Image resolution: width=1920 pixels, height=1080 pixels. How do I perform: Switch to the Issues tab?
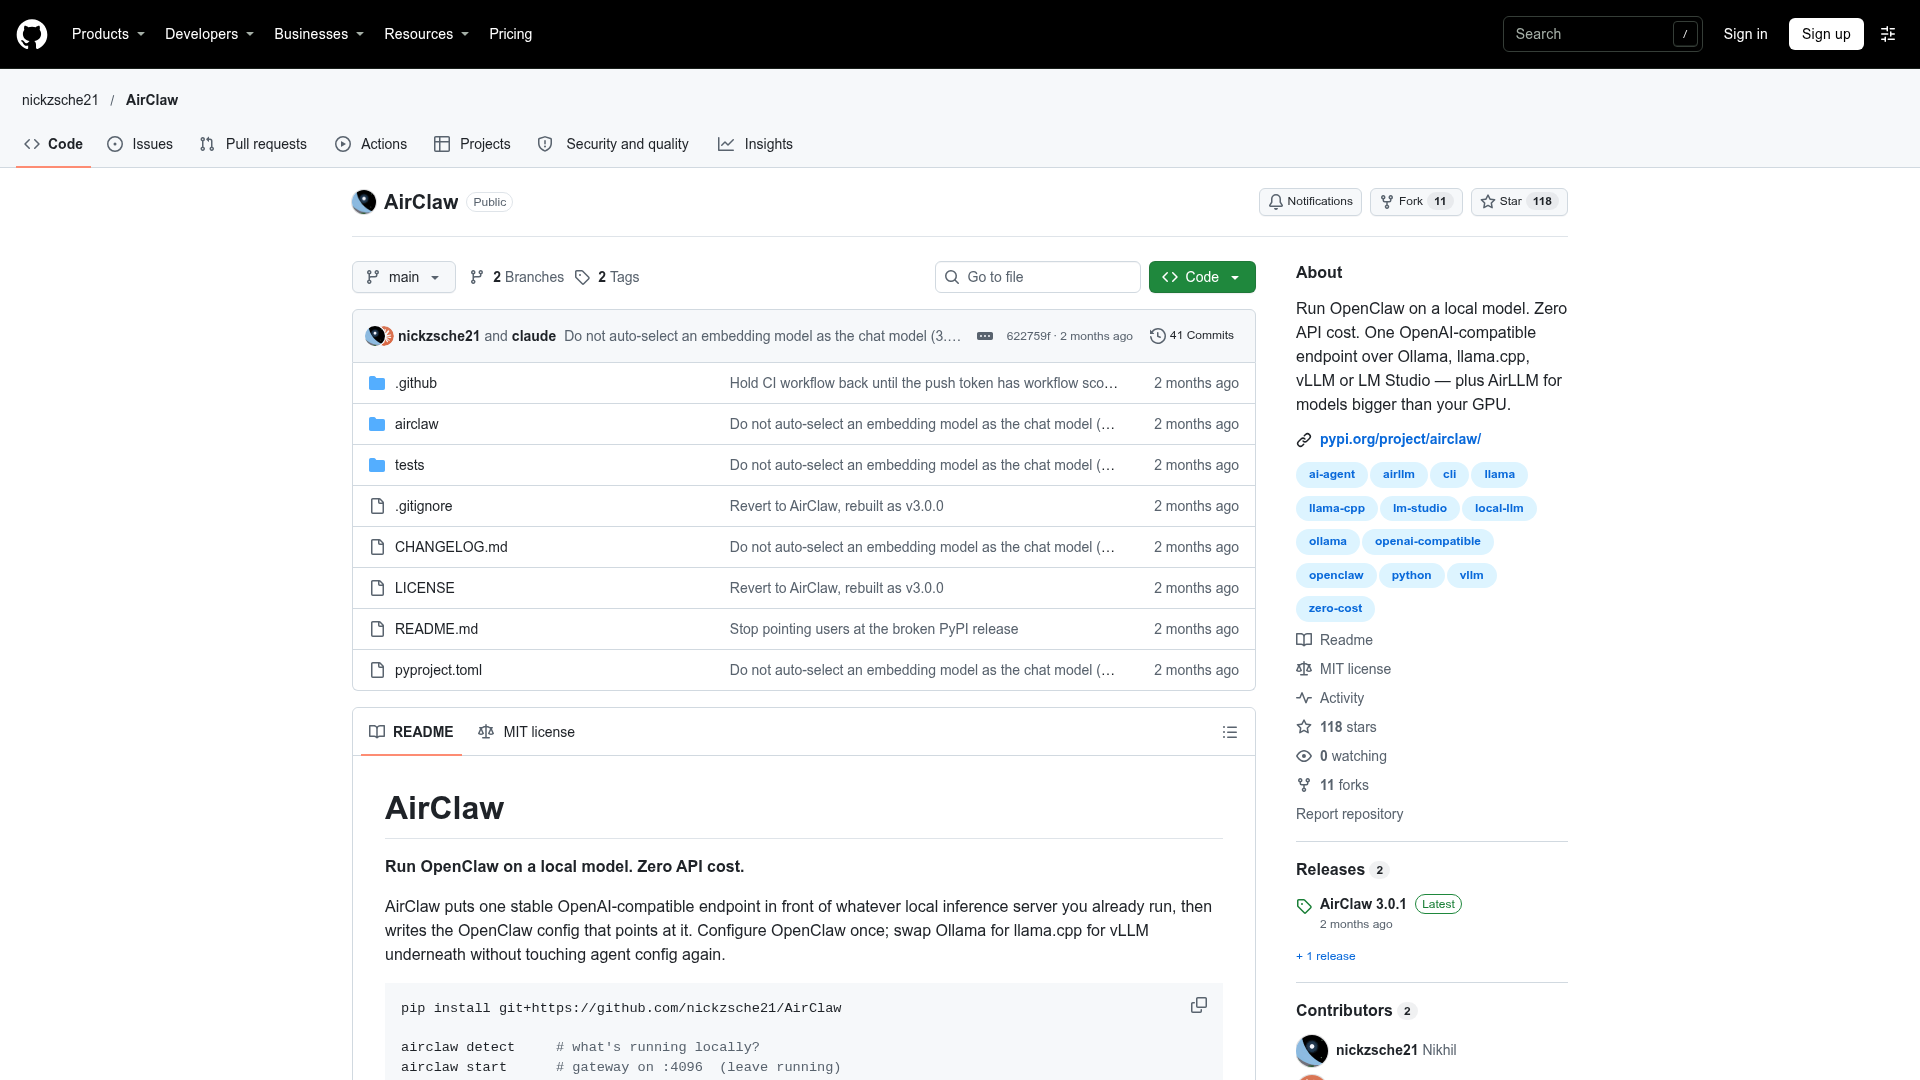(140, 144)
